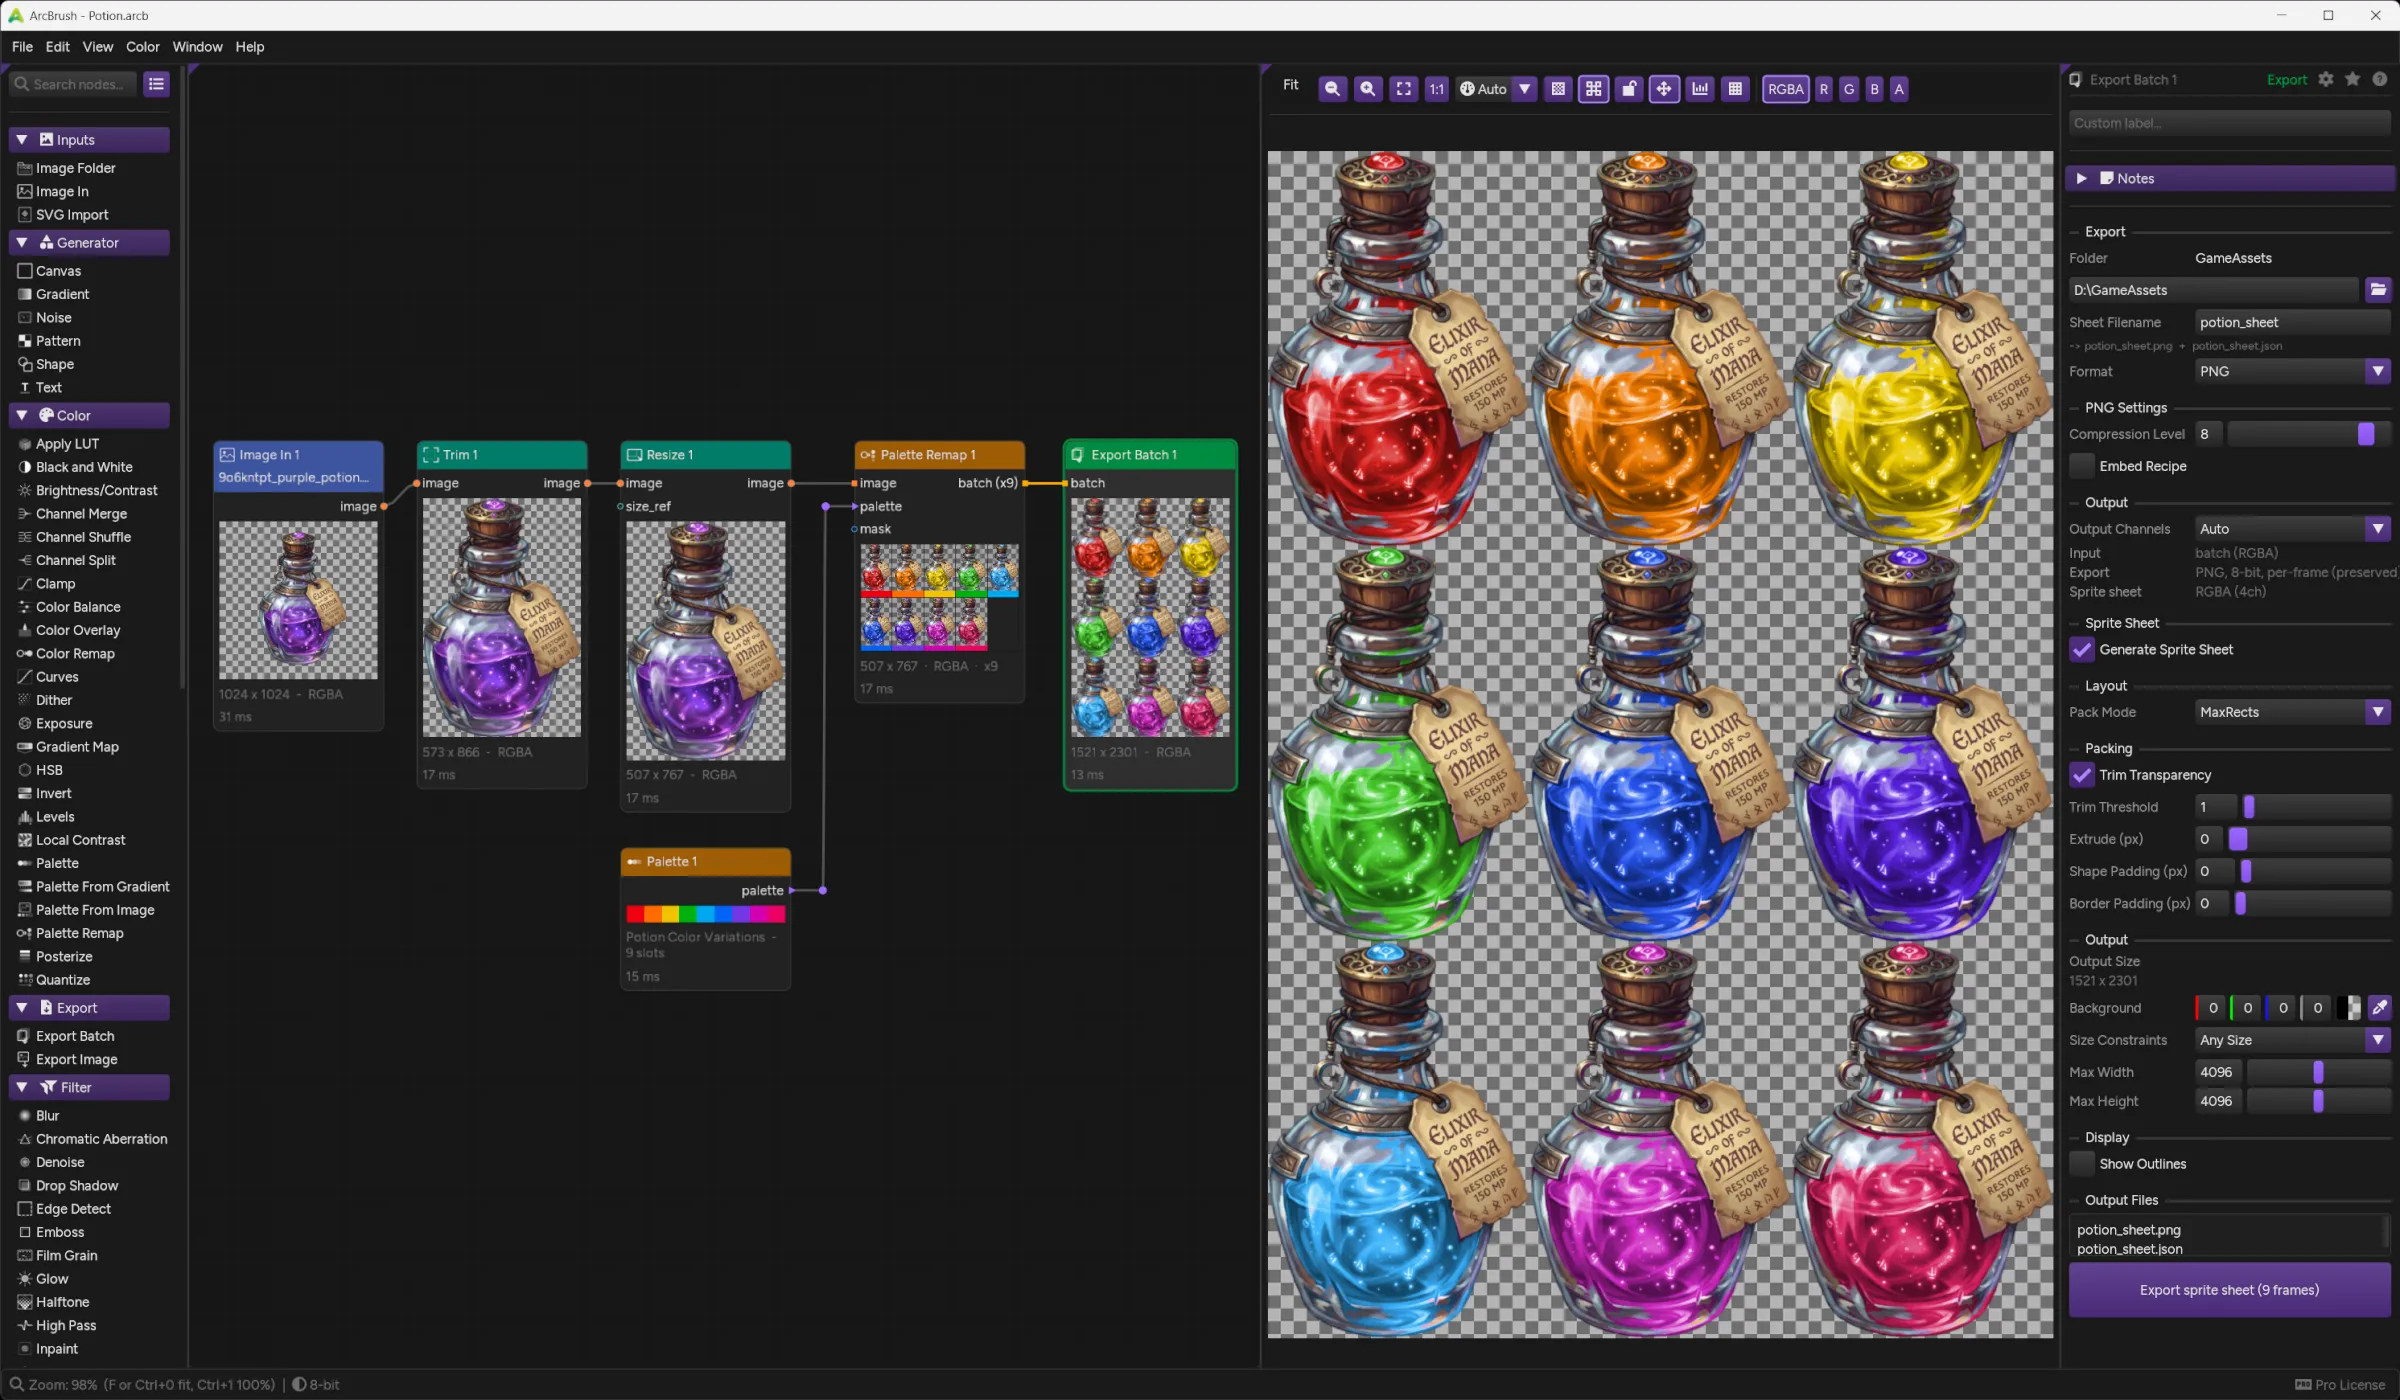Fit preview to view with the corners icon

pos(1404,89)
